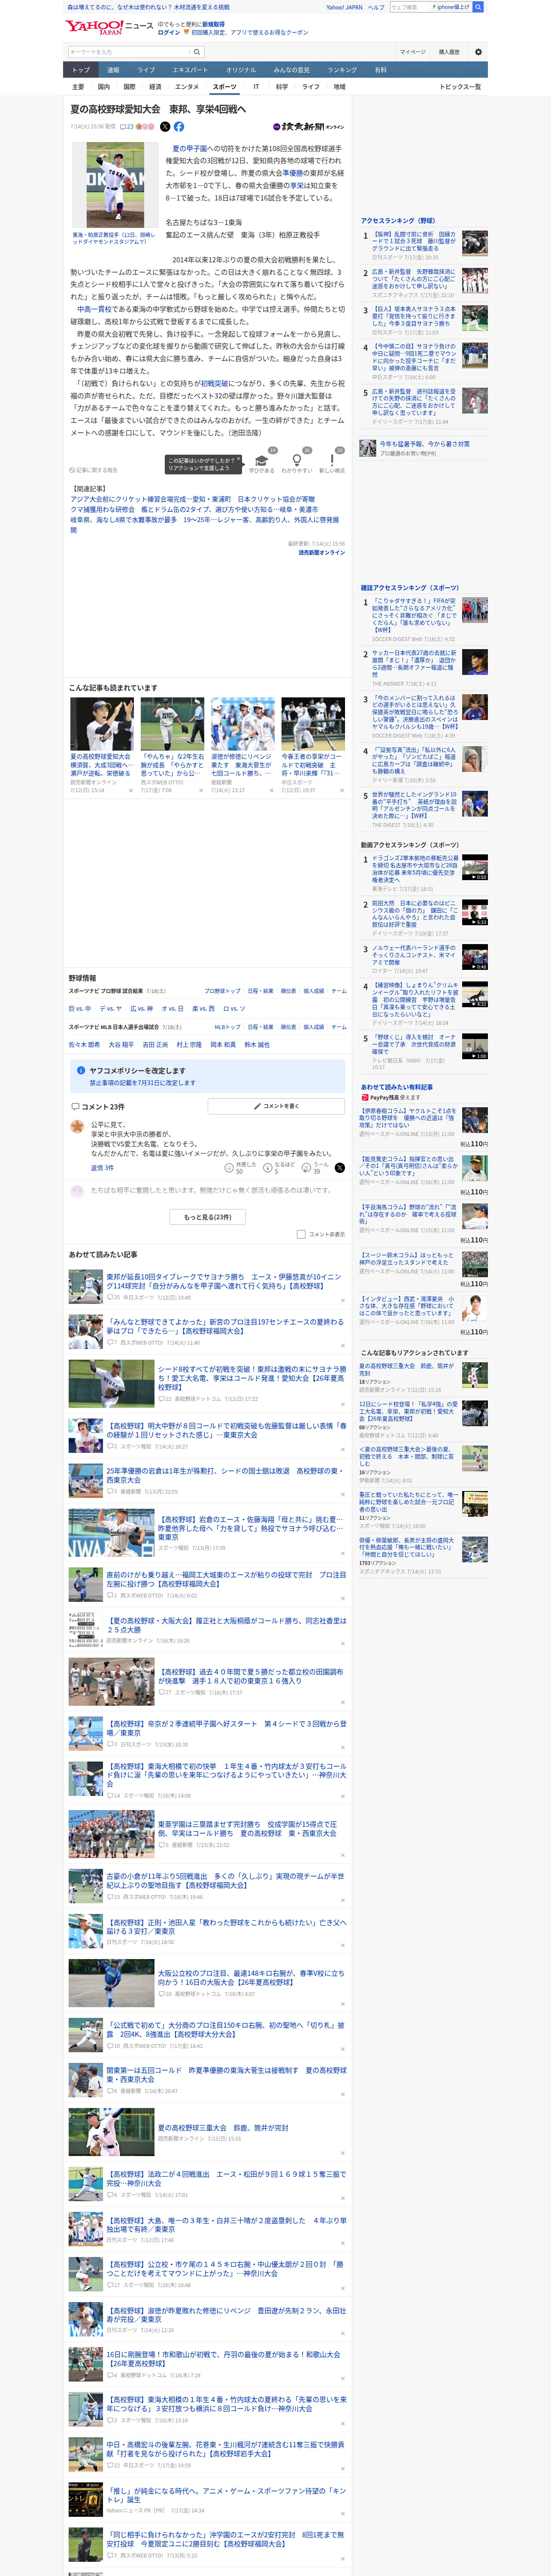
Task: Click the 購入履歴 button
Action: [449, 52]
